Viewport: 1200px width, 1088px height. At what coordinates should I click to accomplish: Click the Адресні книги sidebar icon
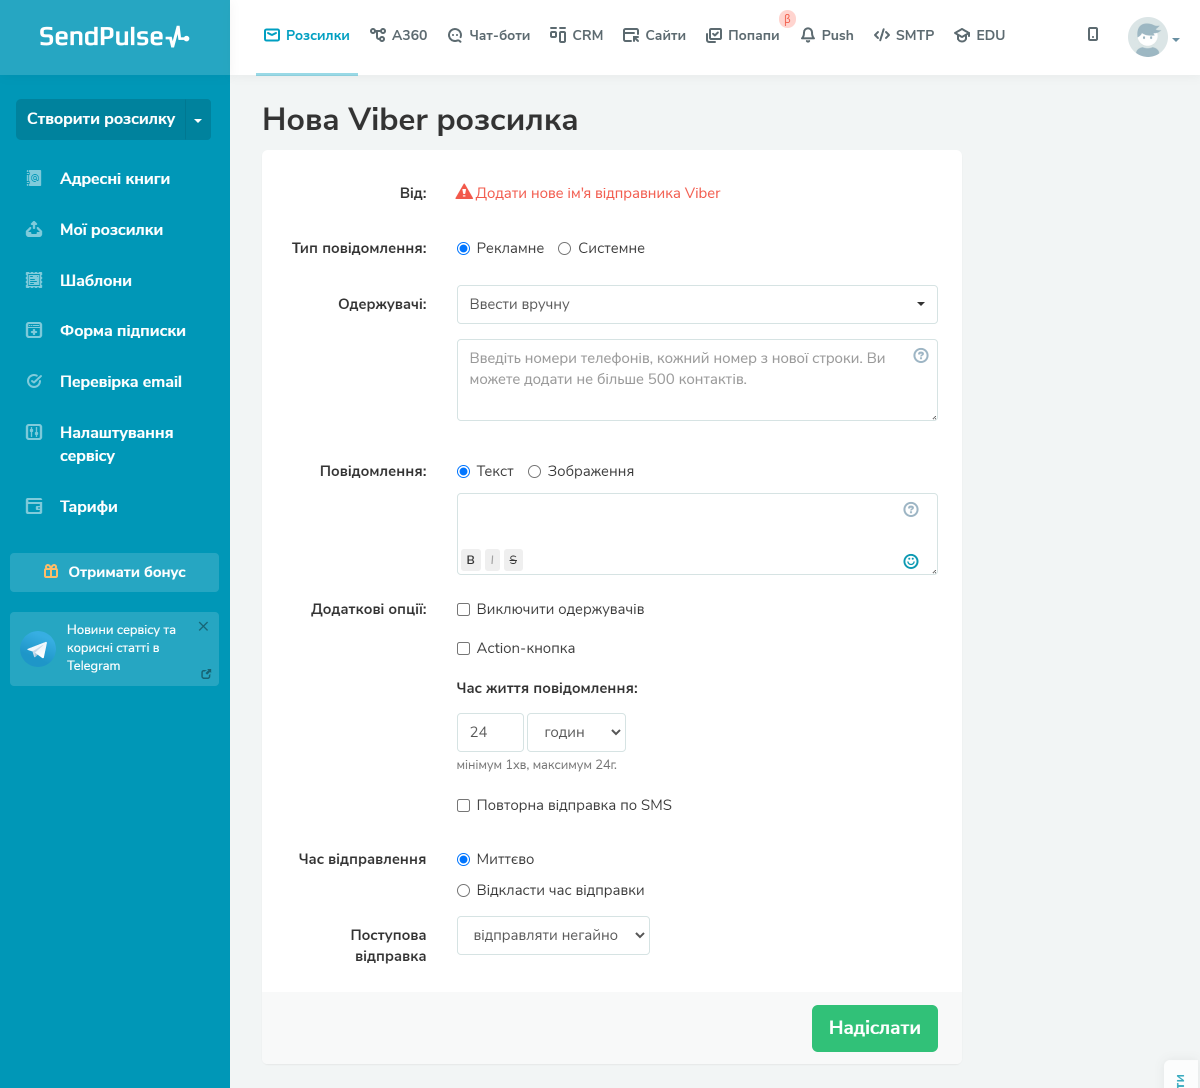(34, 178)
